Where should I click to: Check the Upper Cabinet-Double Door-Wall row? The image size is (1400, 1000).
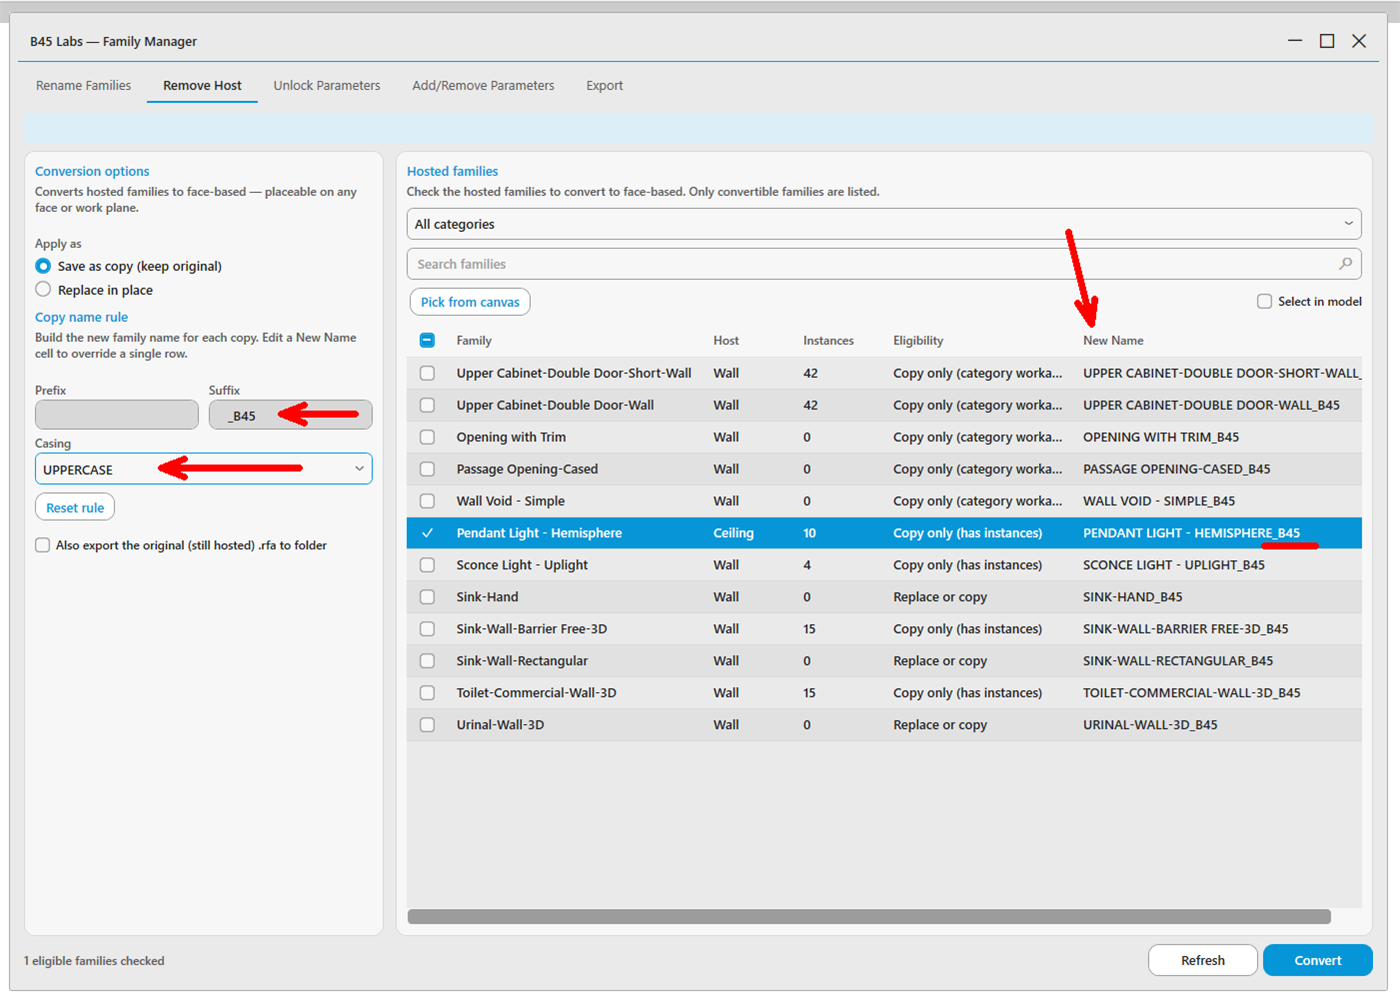427,405
